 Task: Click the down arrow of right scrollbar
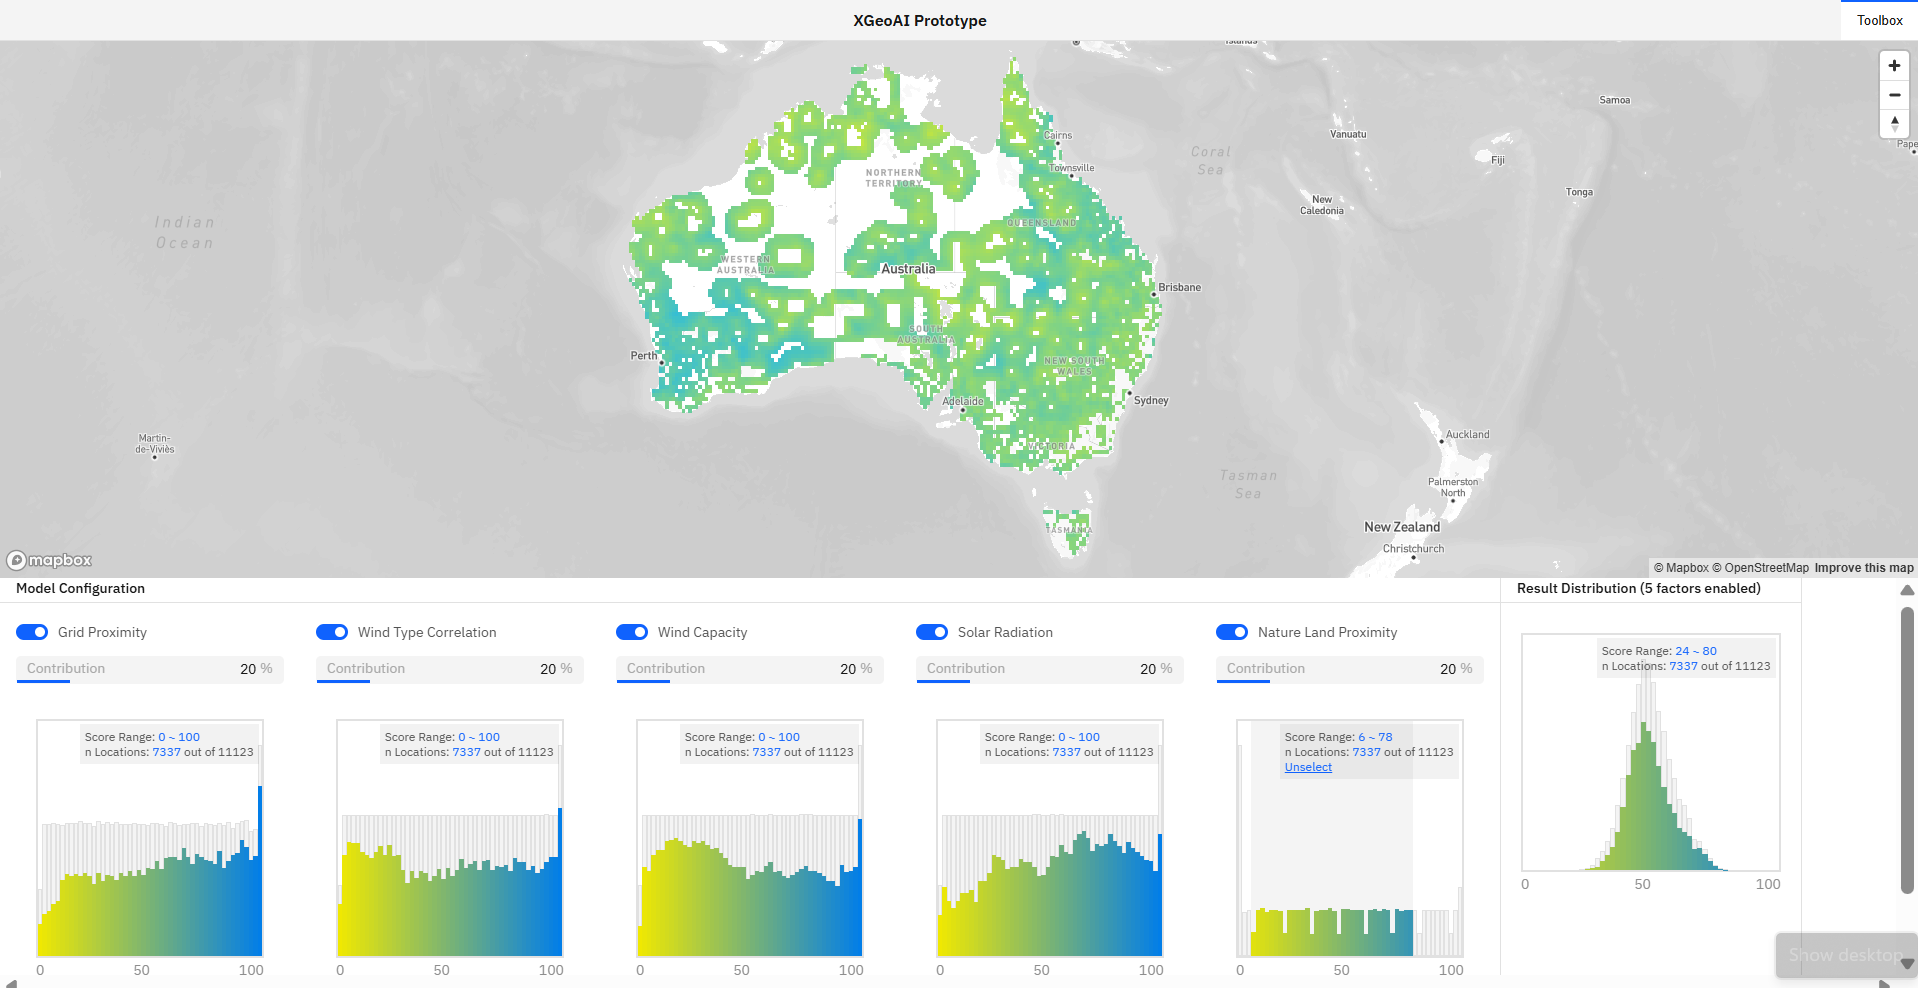pyautogui.click(x=1907, y=964)
